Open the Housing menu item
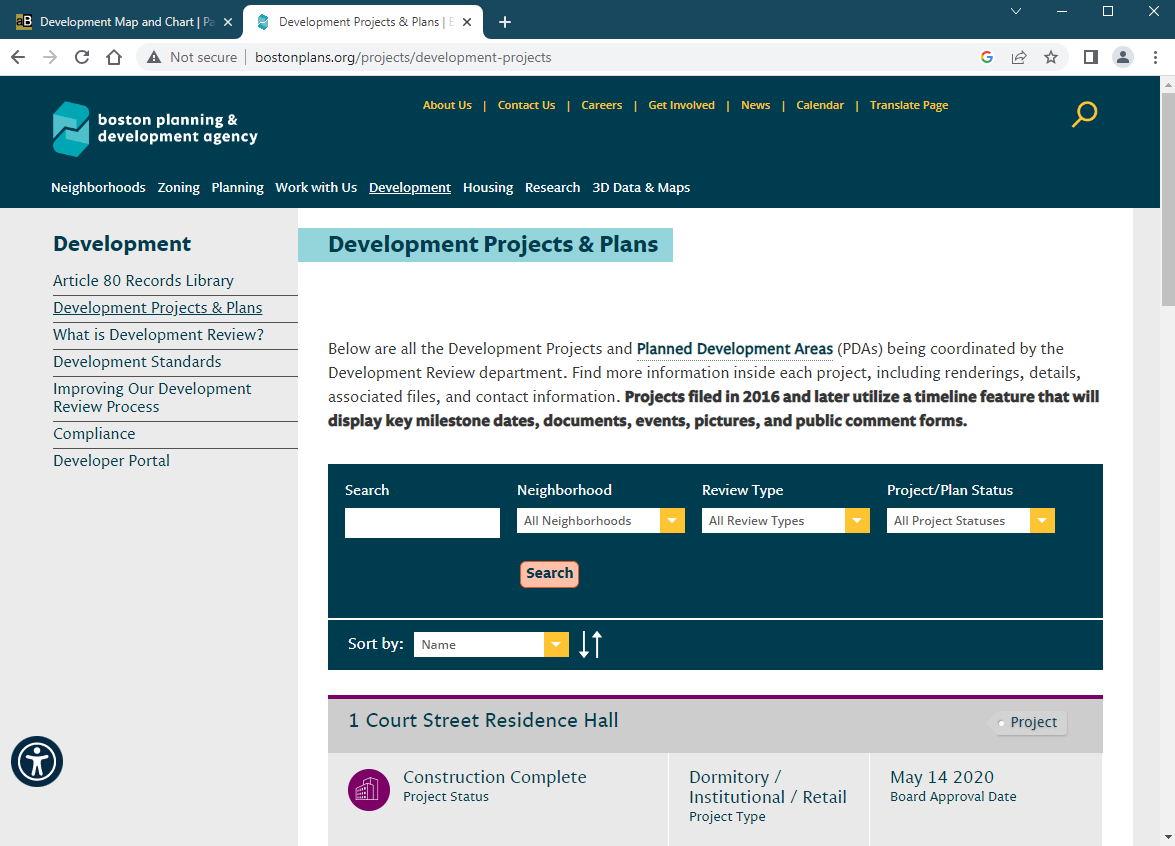 tap(488, 188)
